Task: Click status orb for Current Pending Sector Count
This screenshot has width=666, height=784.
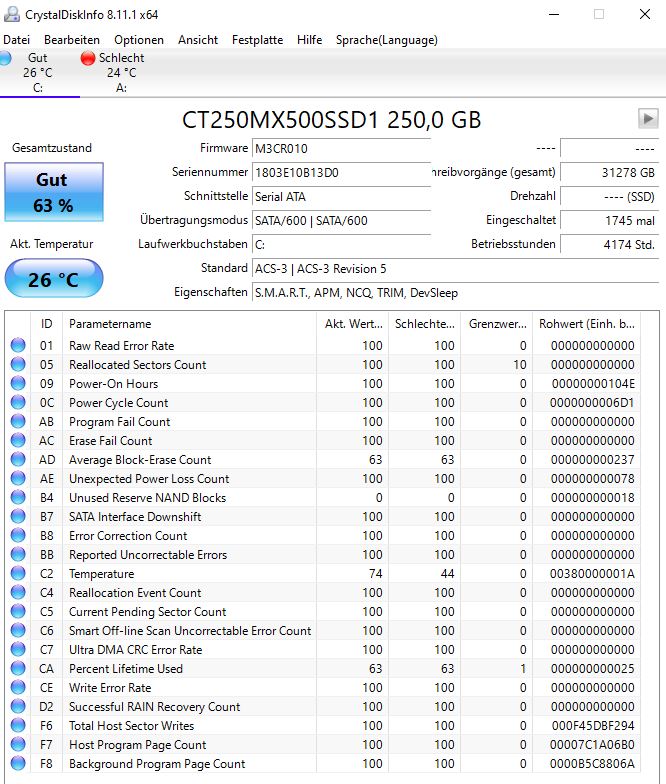Action: [x=18, y=611]
